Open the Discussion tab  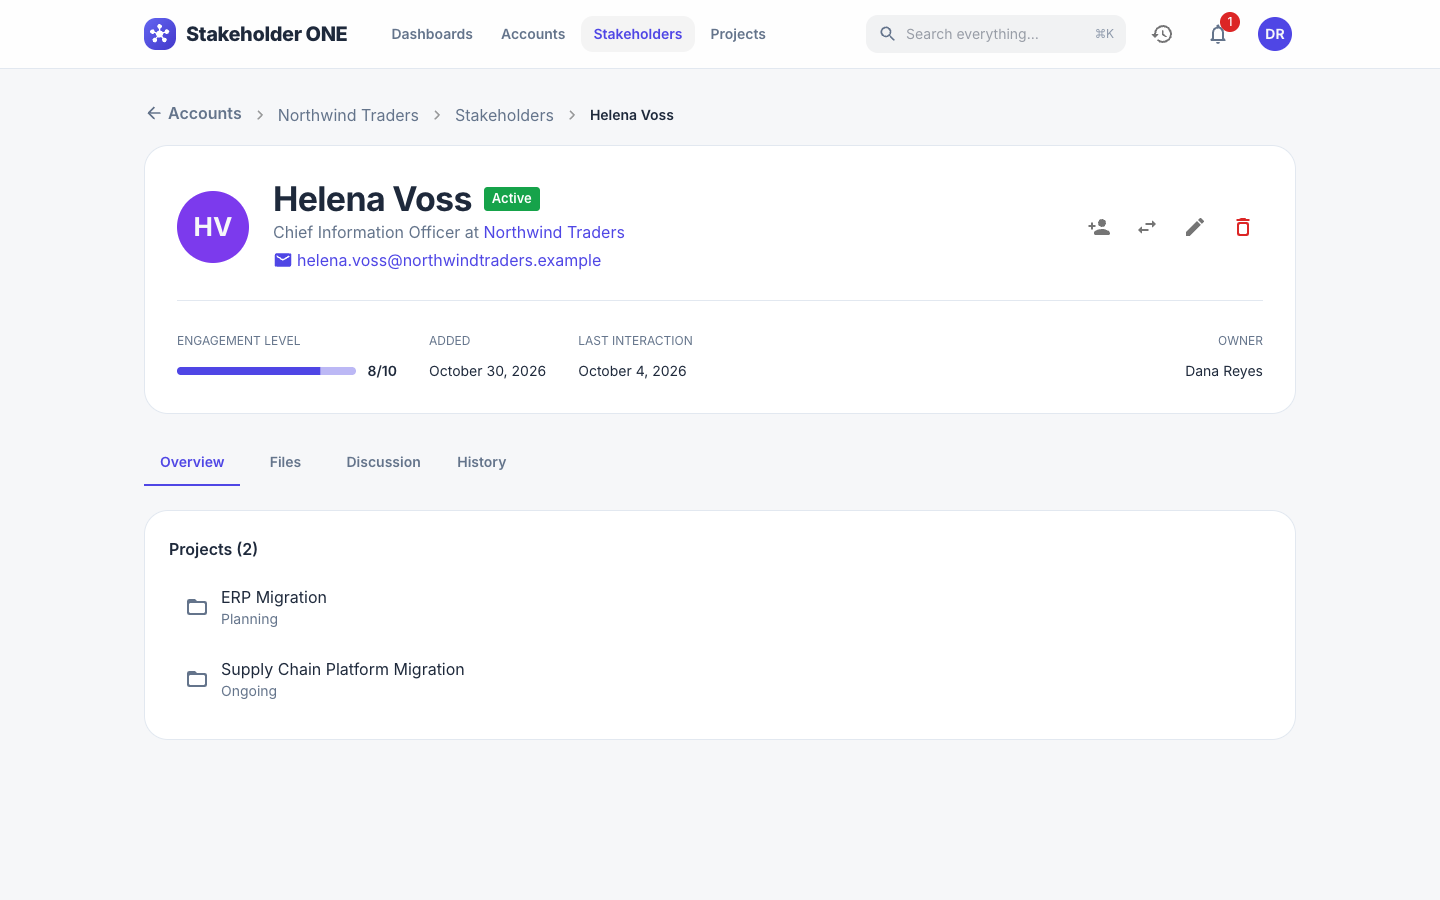383,462
